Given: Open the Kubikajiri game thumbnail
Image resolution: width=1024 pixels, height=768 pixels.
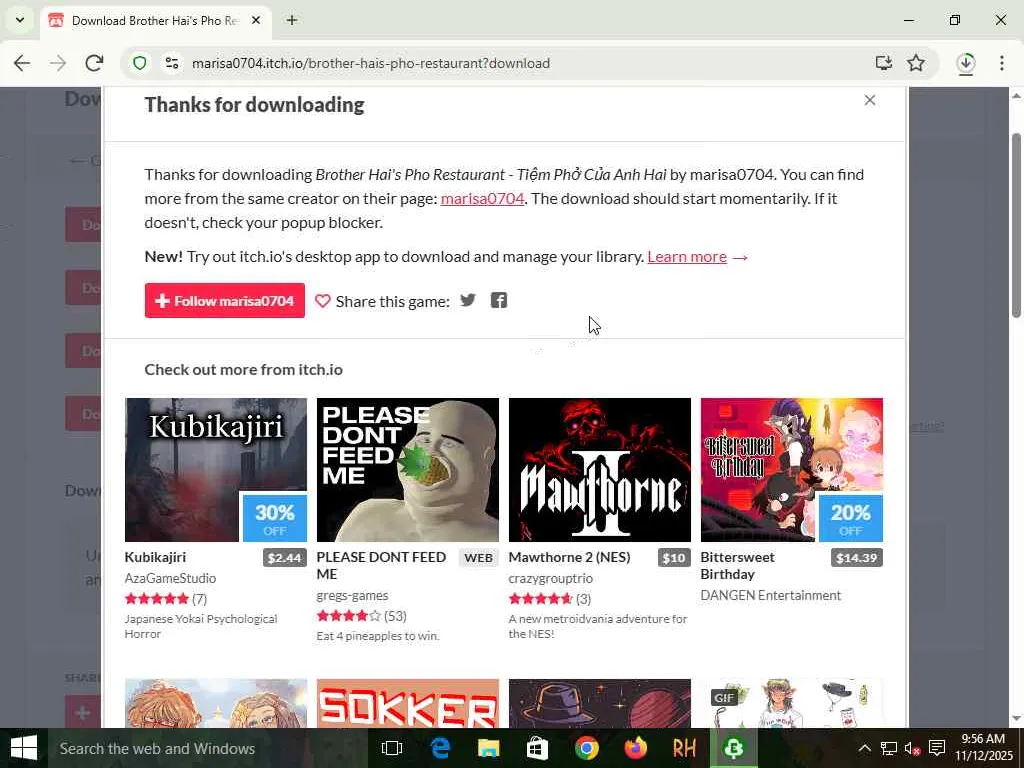Looking at the screenshot, I should (216, 470).
